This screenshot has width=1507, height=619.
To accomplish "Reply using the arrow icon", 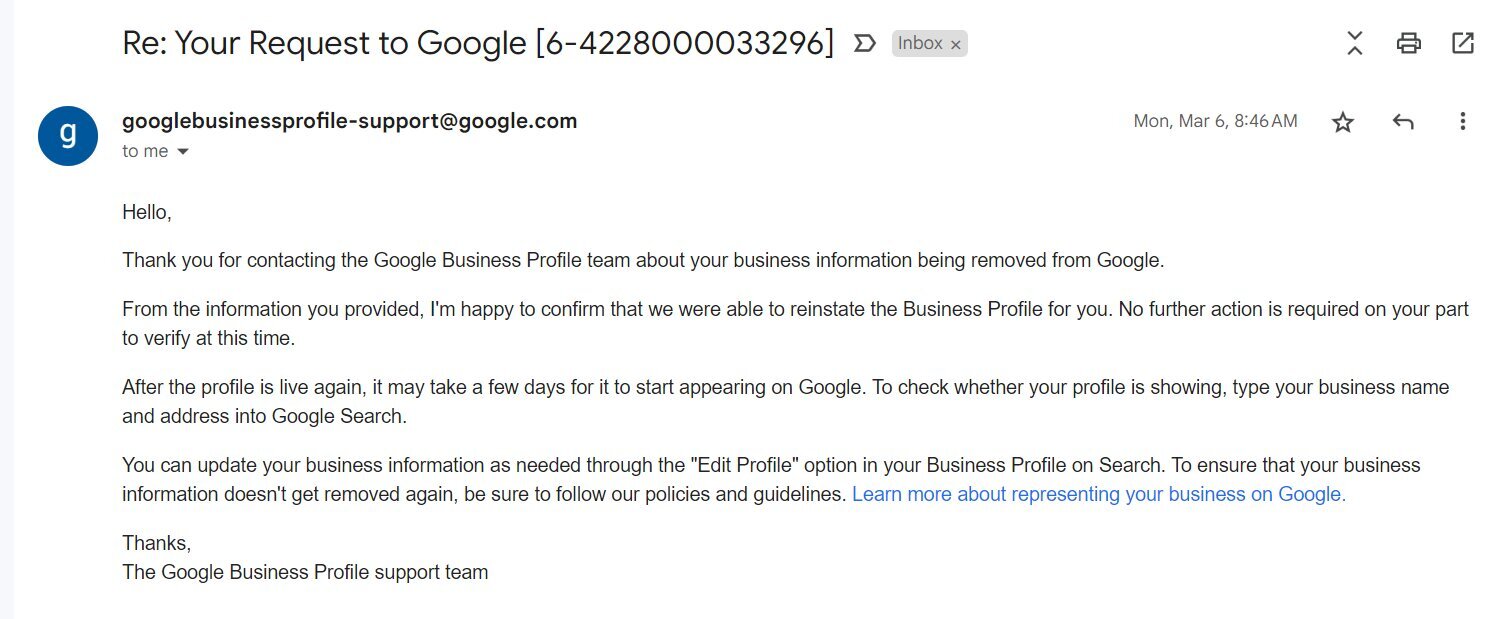I will 1403,122.
